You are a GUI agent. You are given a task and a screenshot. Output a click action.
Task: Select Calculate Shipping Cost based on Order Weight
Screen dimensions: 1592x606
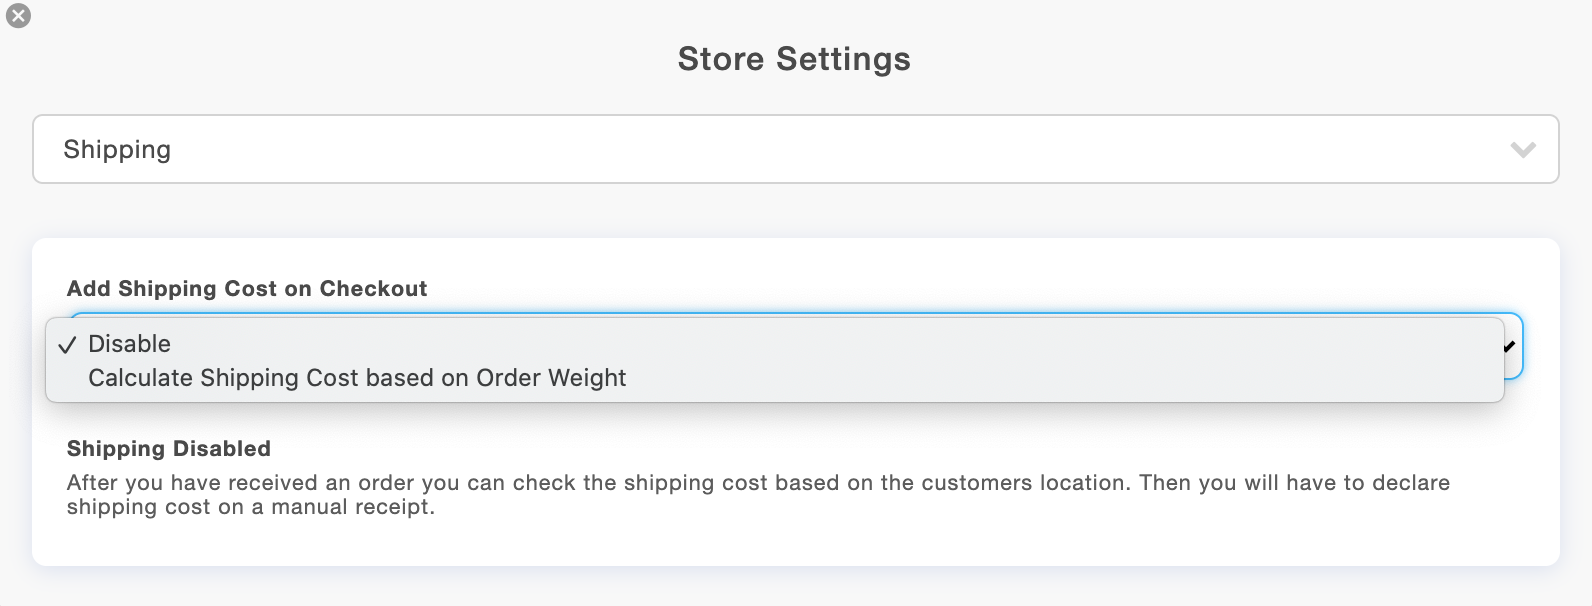pyautogui.click(x=357, y=378)
